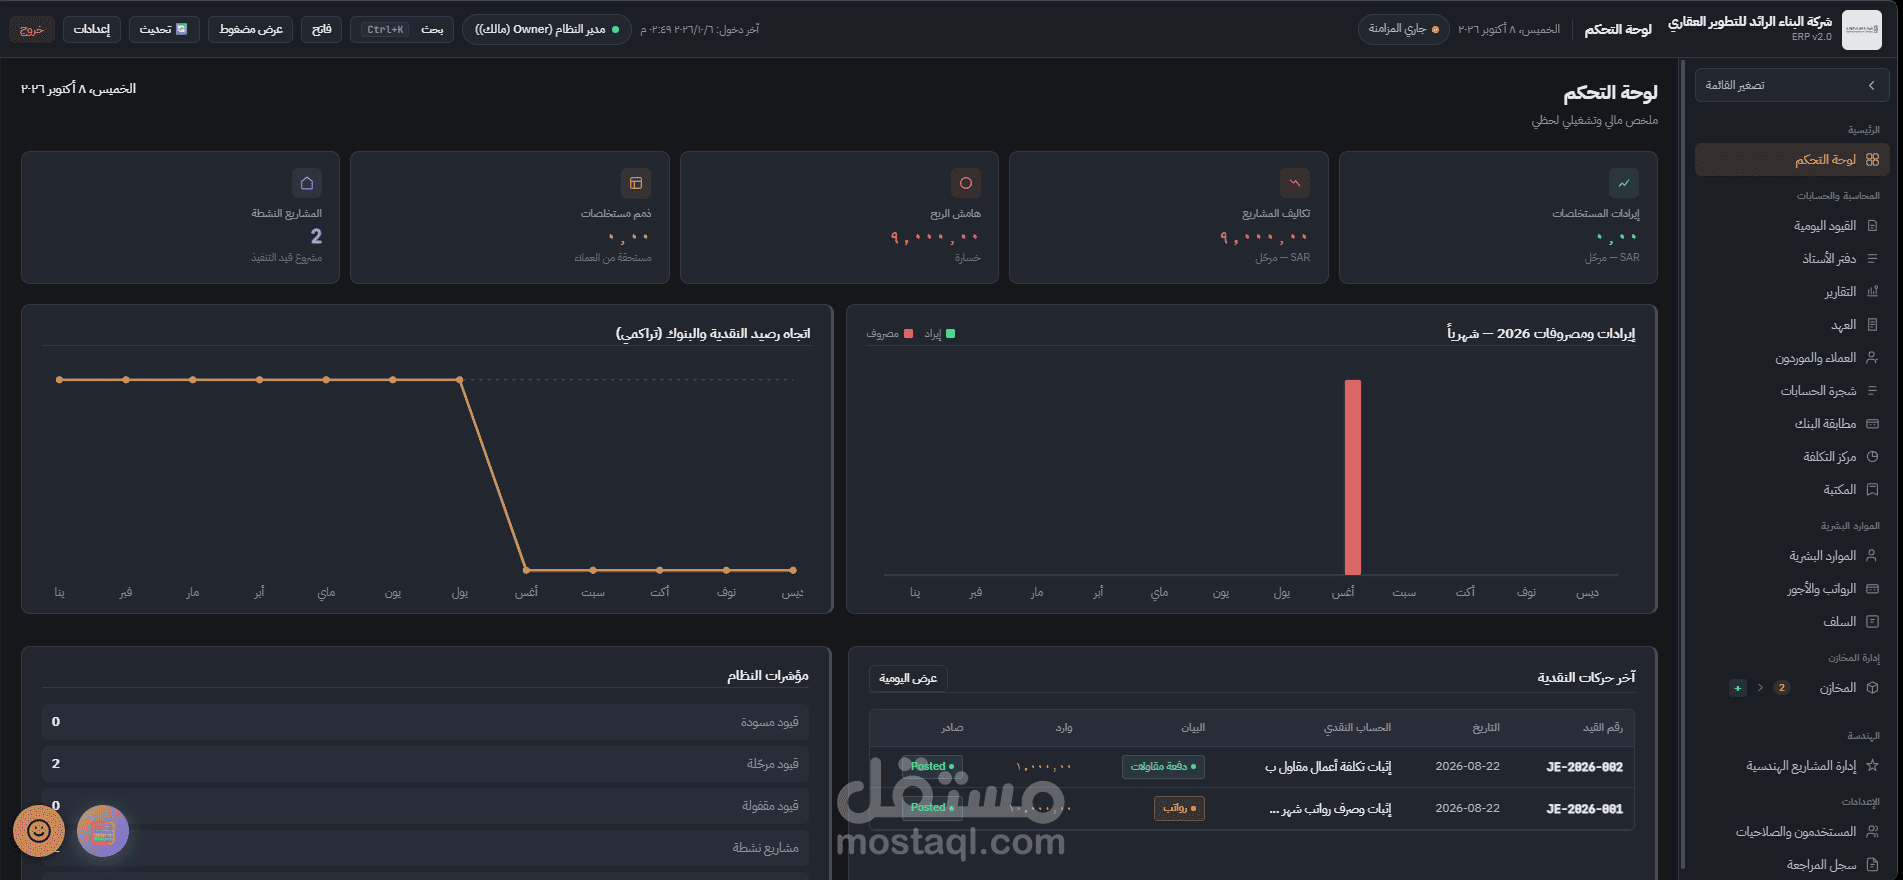The image size is (1903, 880).
Task: Click the المكتبة bookmark icon
Action: tap(1872, 490)
